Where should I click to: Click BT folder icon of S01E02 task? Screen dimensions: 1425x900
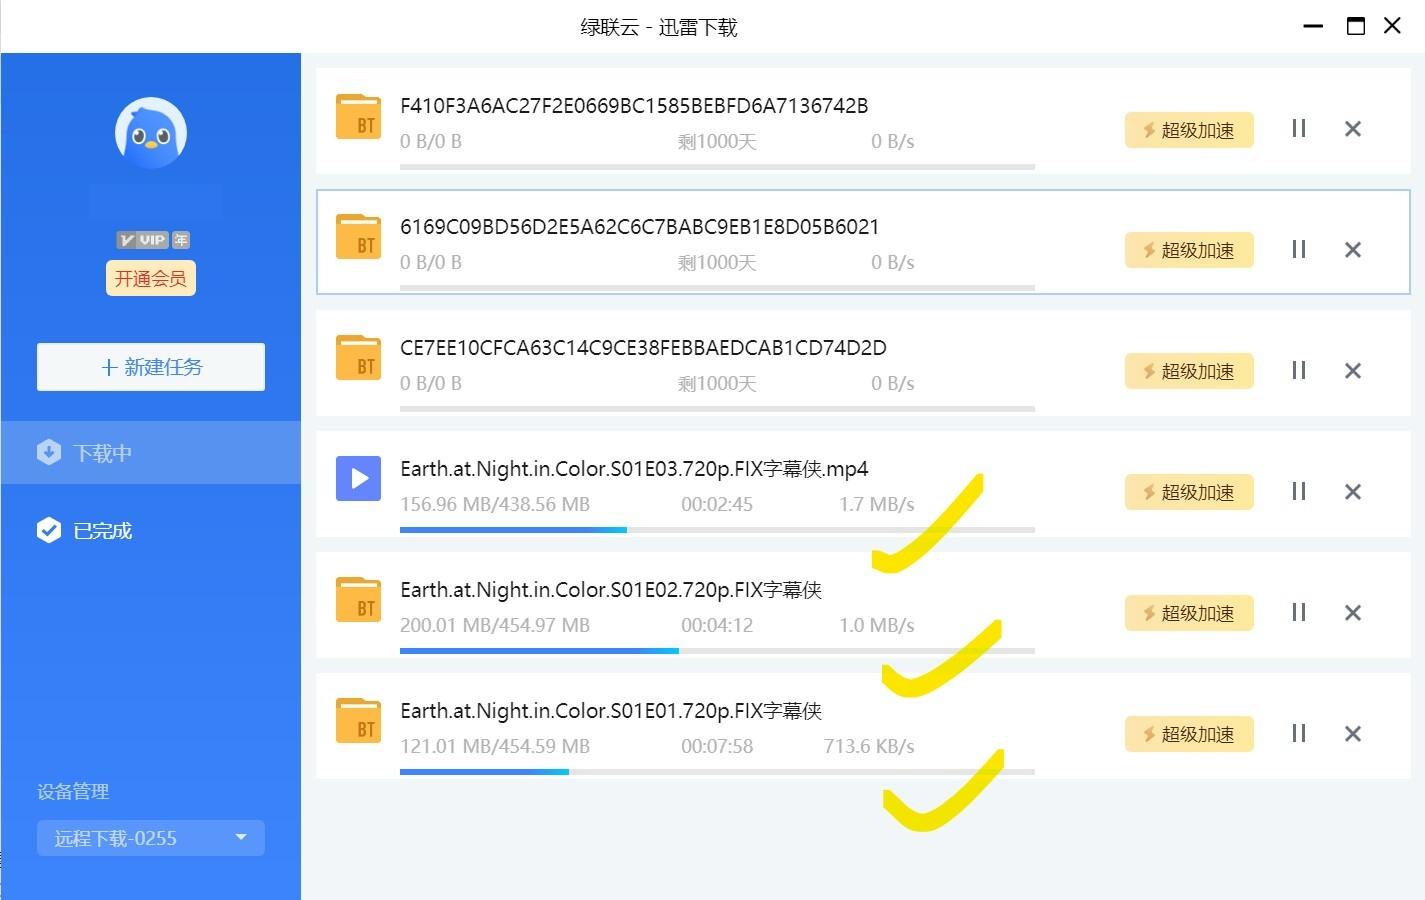358,601
